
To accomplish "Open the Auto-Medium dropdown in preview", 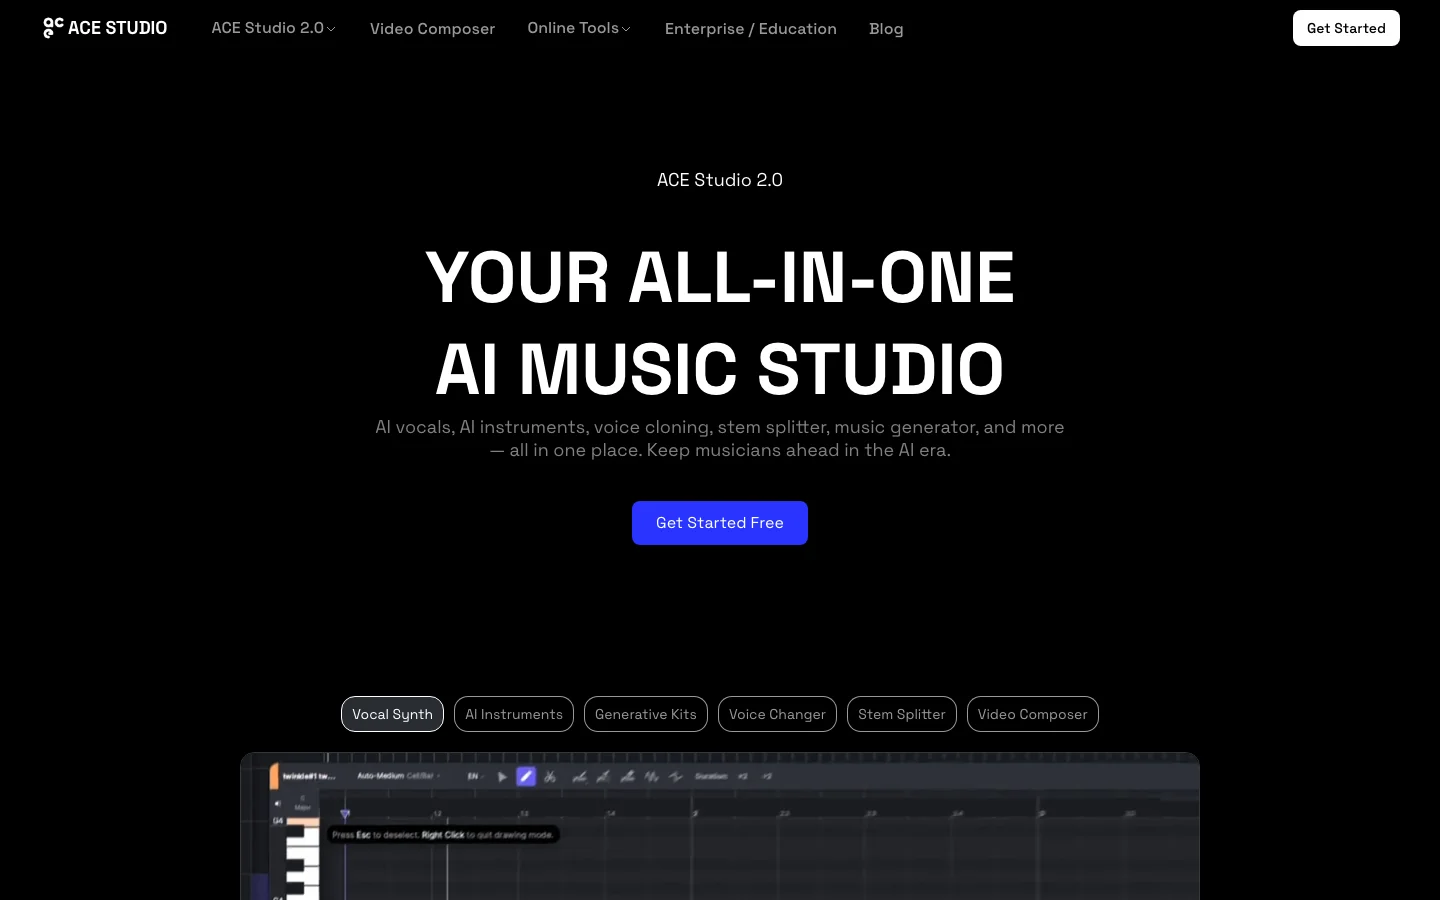I will [x=398, y=776].
